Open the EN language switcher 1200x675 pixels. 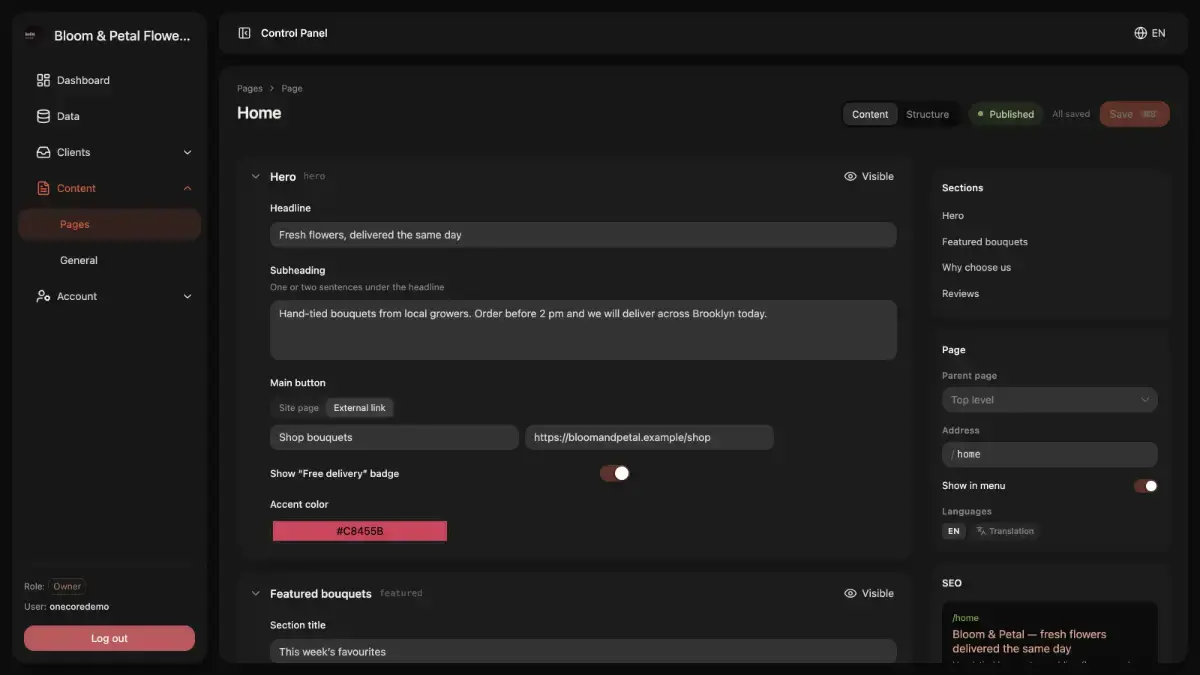tap(1149, 33)
